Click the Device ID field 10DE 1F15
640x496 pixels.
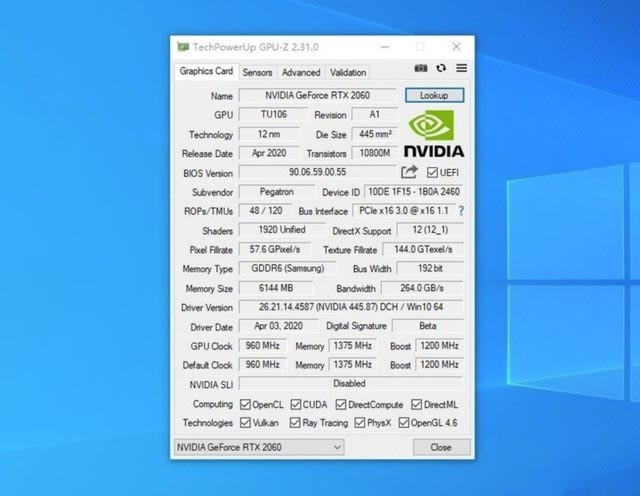pyautogui.click(x=414, y=191)
